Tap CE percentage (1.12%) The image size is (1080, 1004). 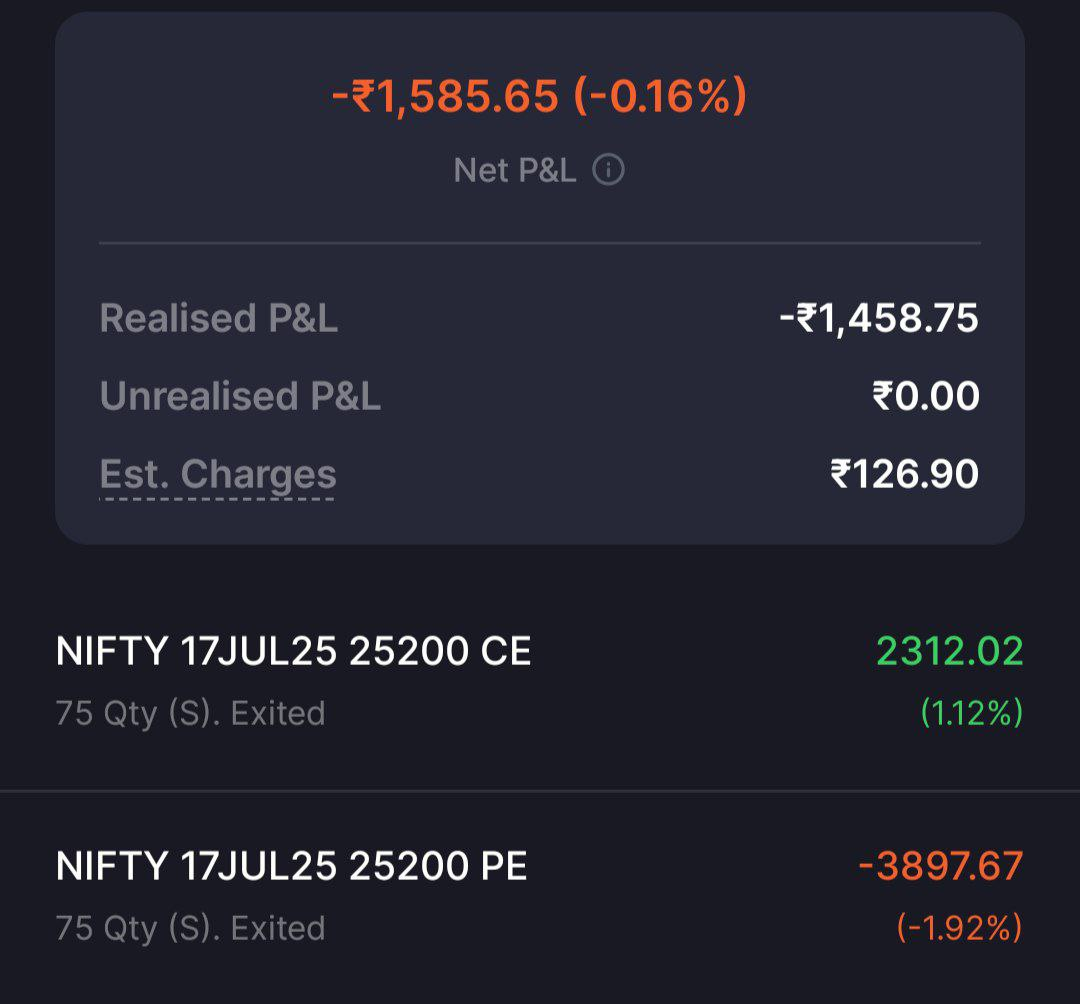pyautogui.click(x=972, y=713)
